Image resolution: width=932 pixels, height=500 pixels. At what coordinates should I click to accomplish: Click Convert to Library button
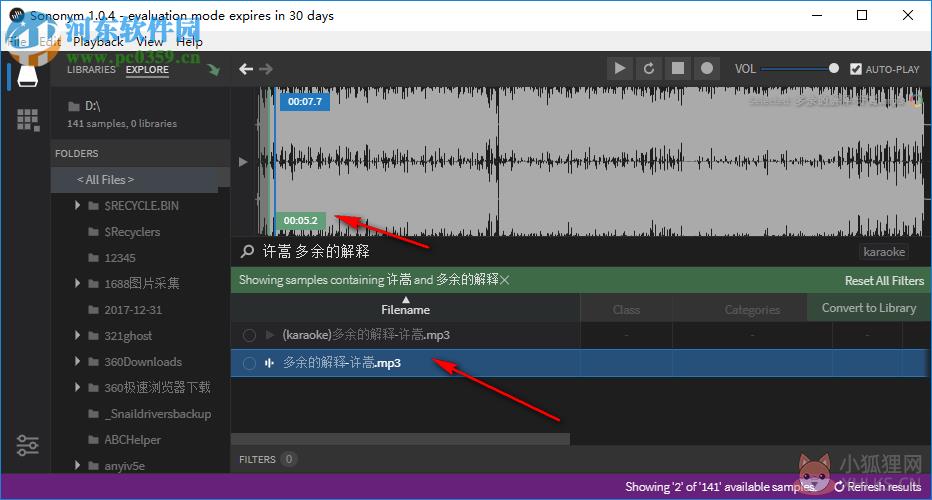point(868,308)
